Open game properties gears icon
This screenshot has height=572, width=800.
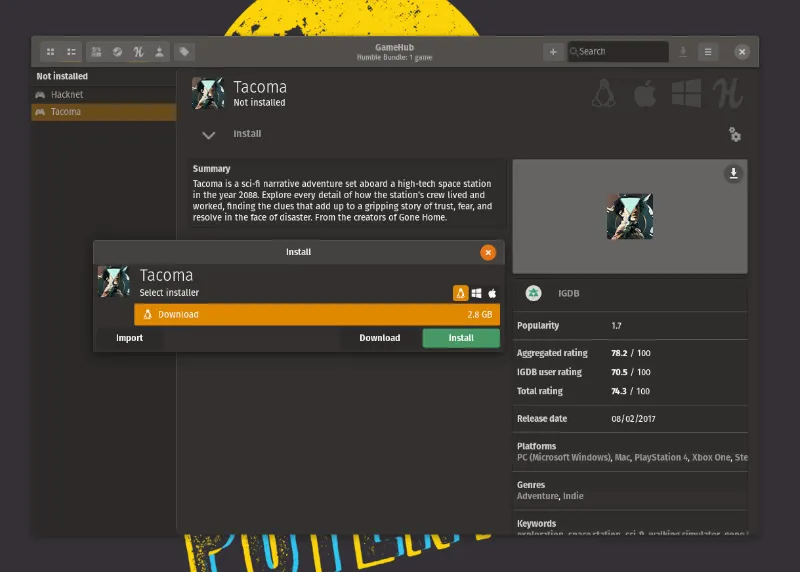tap(735, 135)
